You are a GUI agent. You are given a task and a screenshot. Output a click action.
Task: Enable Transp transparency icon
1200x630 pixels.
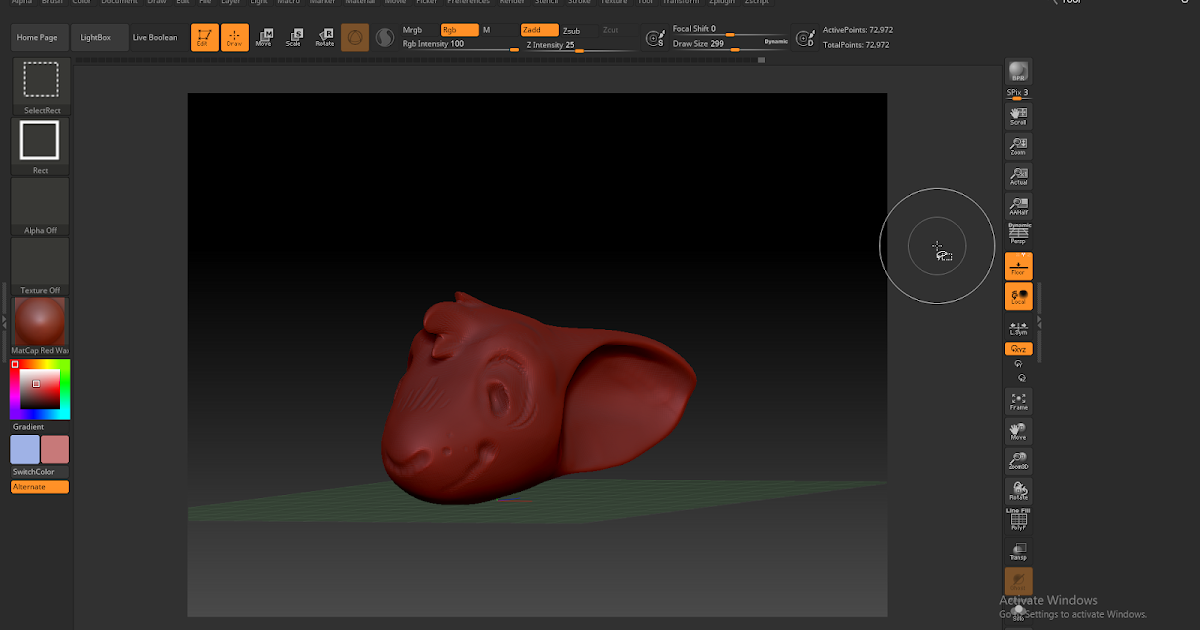coord(1018,550)
